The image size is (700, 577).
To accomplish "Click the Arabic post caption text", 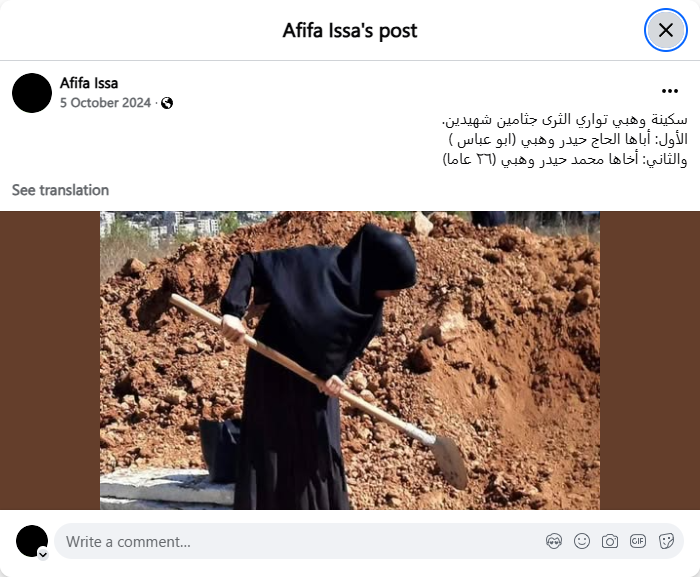I will 565,139.
